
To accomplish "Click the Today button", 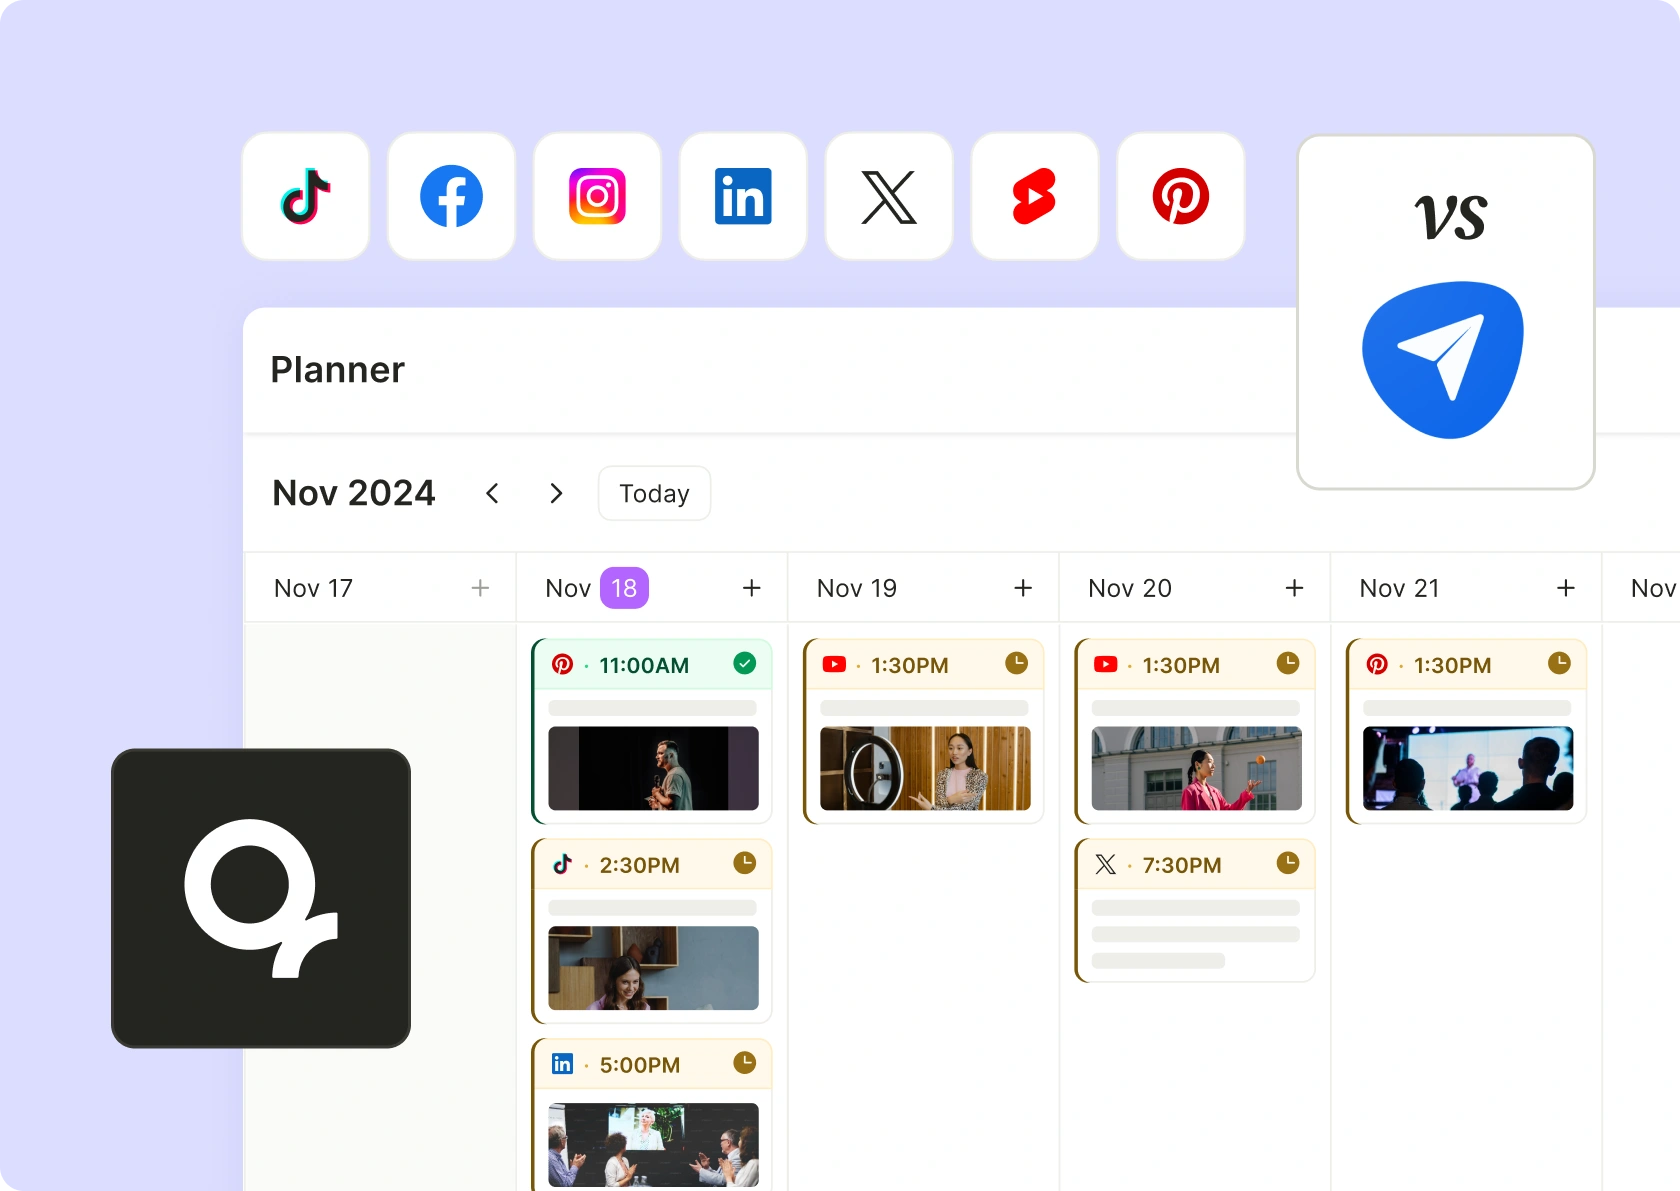I will pyautogui.click(x=654, y=493).
